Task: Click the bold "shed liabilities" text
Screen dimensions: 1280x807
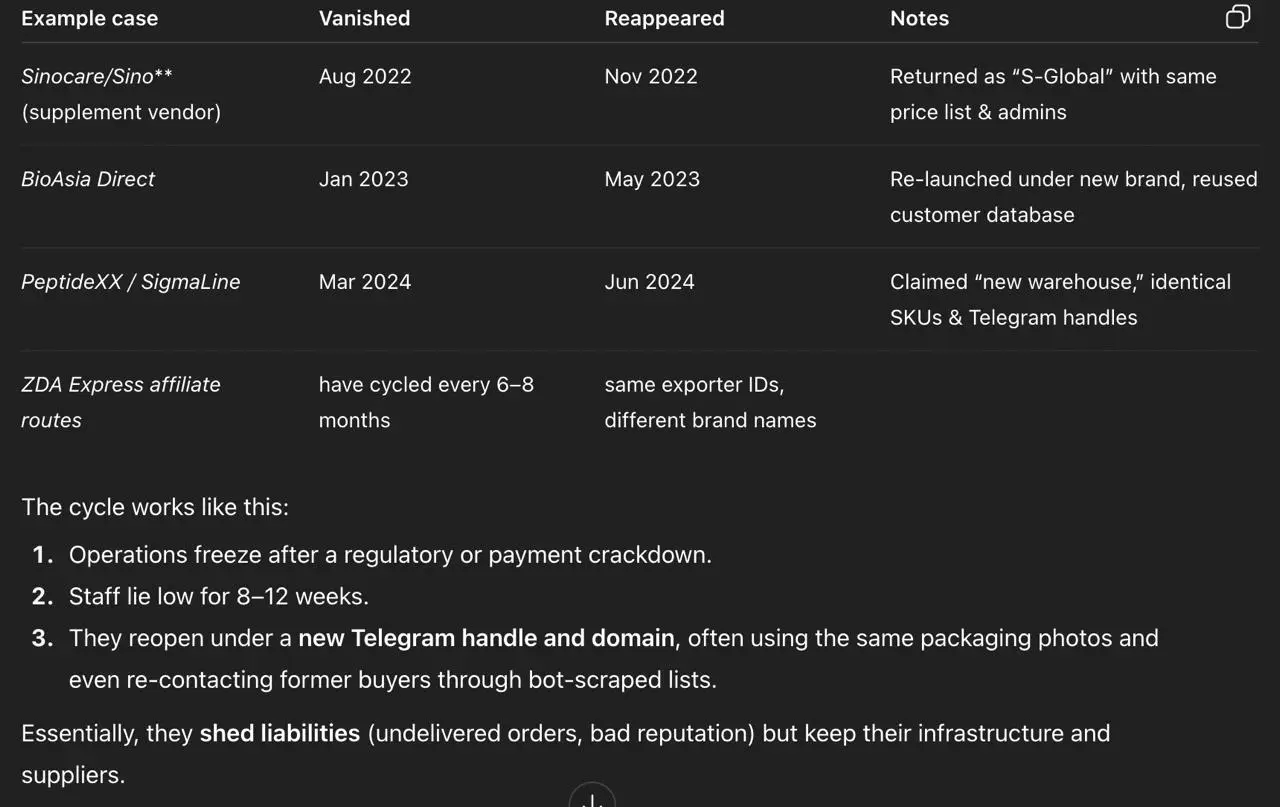Action: [280, 733]
